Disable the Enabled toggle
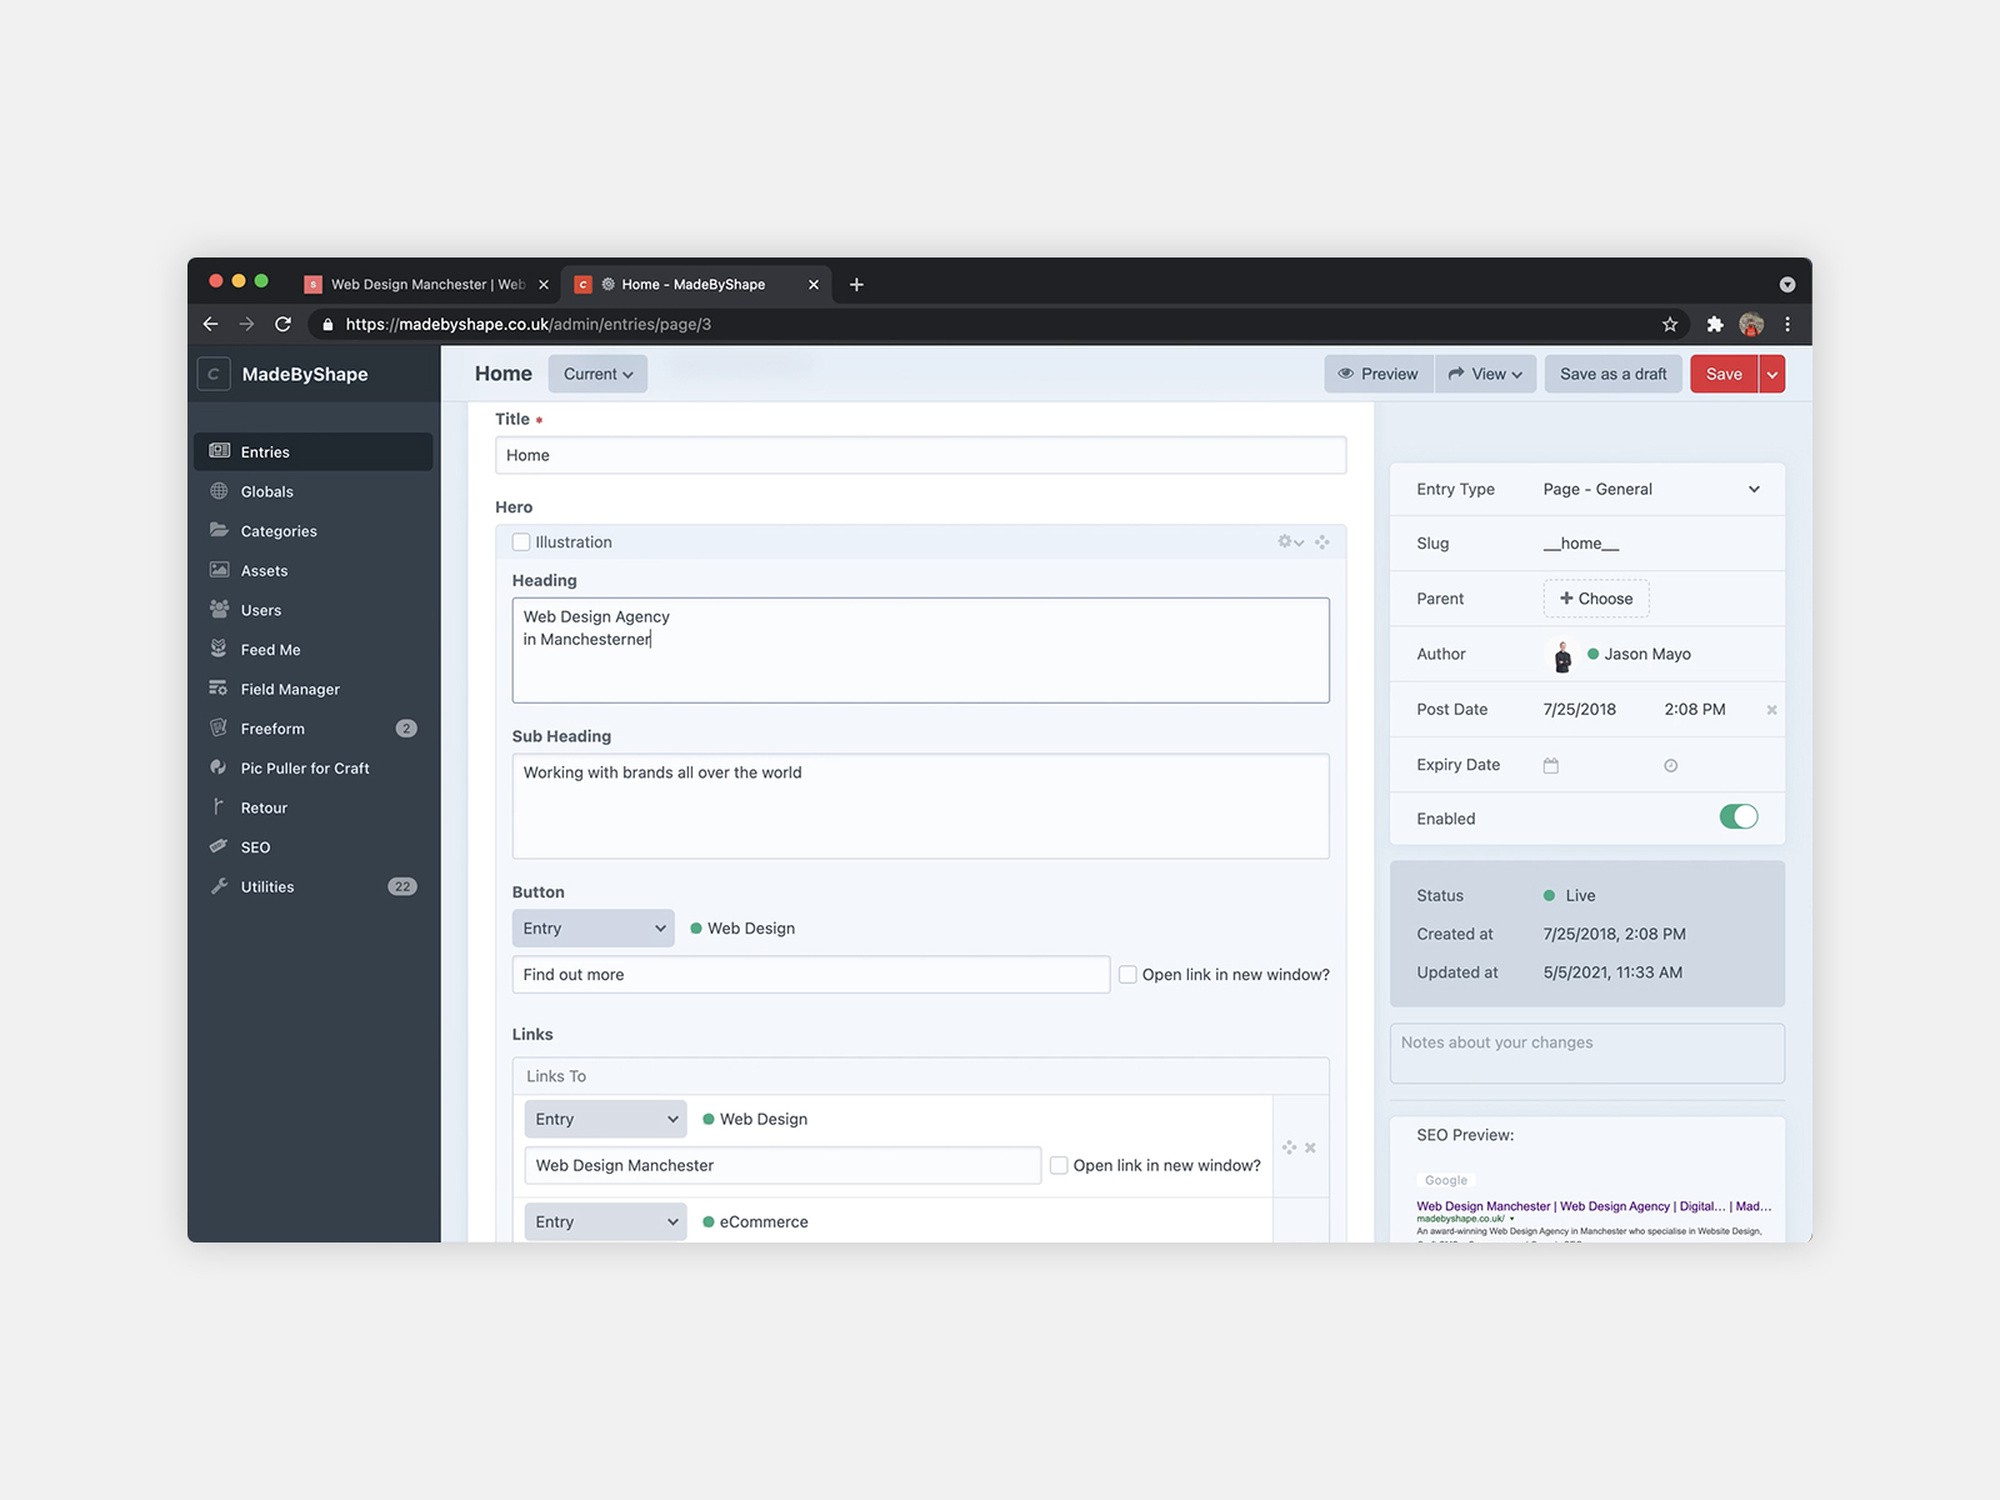2000x1500 pixels. click(1739, 817)
